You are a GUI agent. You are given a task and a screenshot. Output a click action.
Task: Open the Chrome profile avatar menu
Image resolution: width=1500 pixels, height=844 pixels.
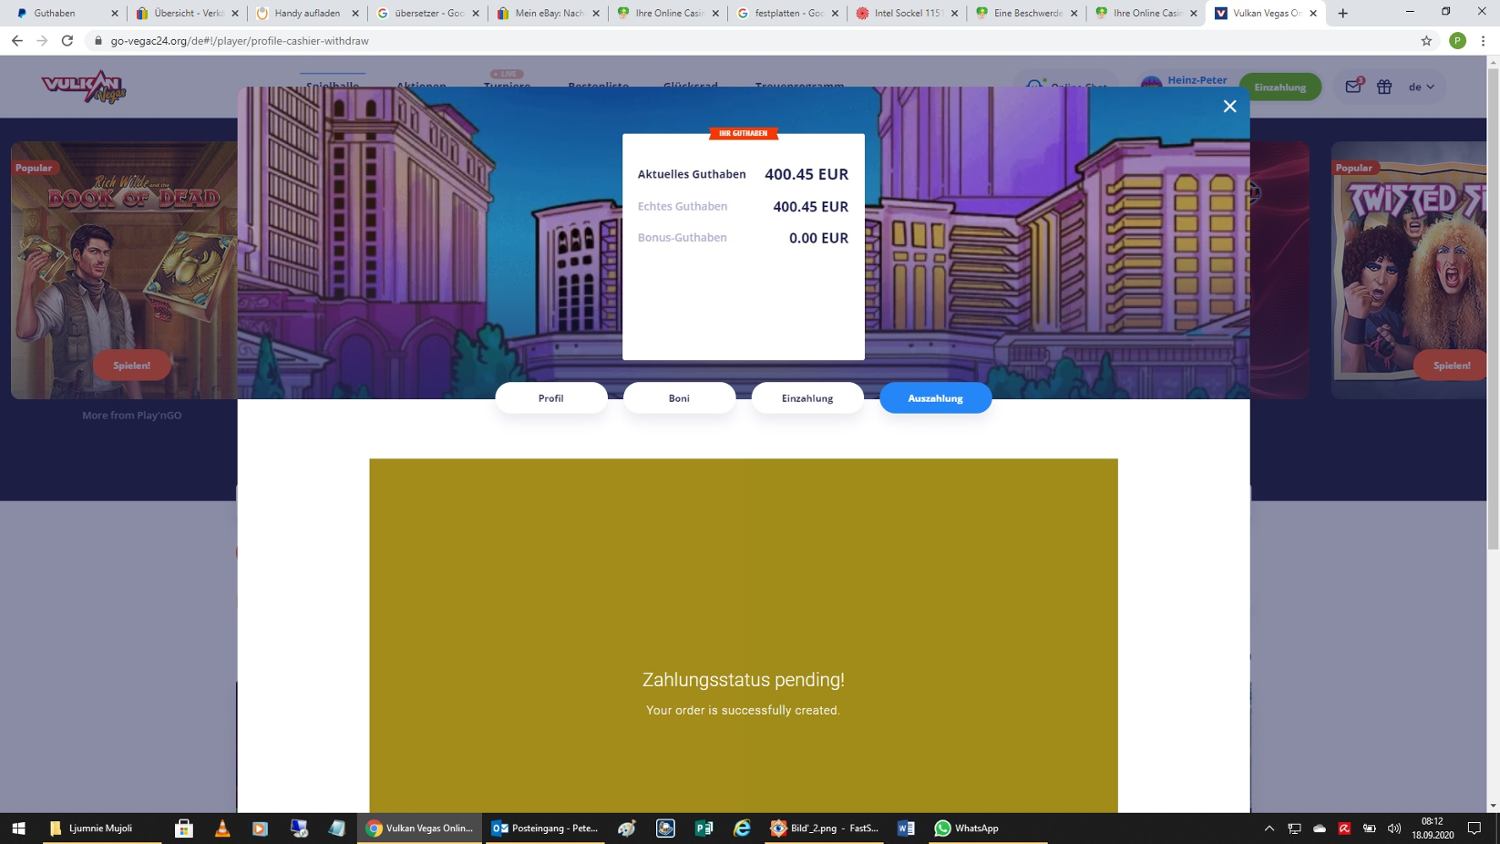pyautogui.click(x=1457, y=41)
